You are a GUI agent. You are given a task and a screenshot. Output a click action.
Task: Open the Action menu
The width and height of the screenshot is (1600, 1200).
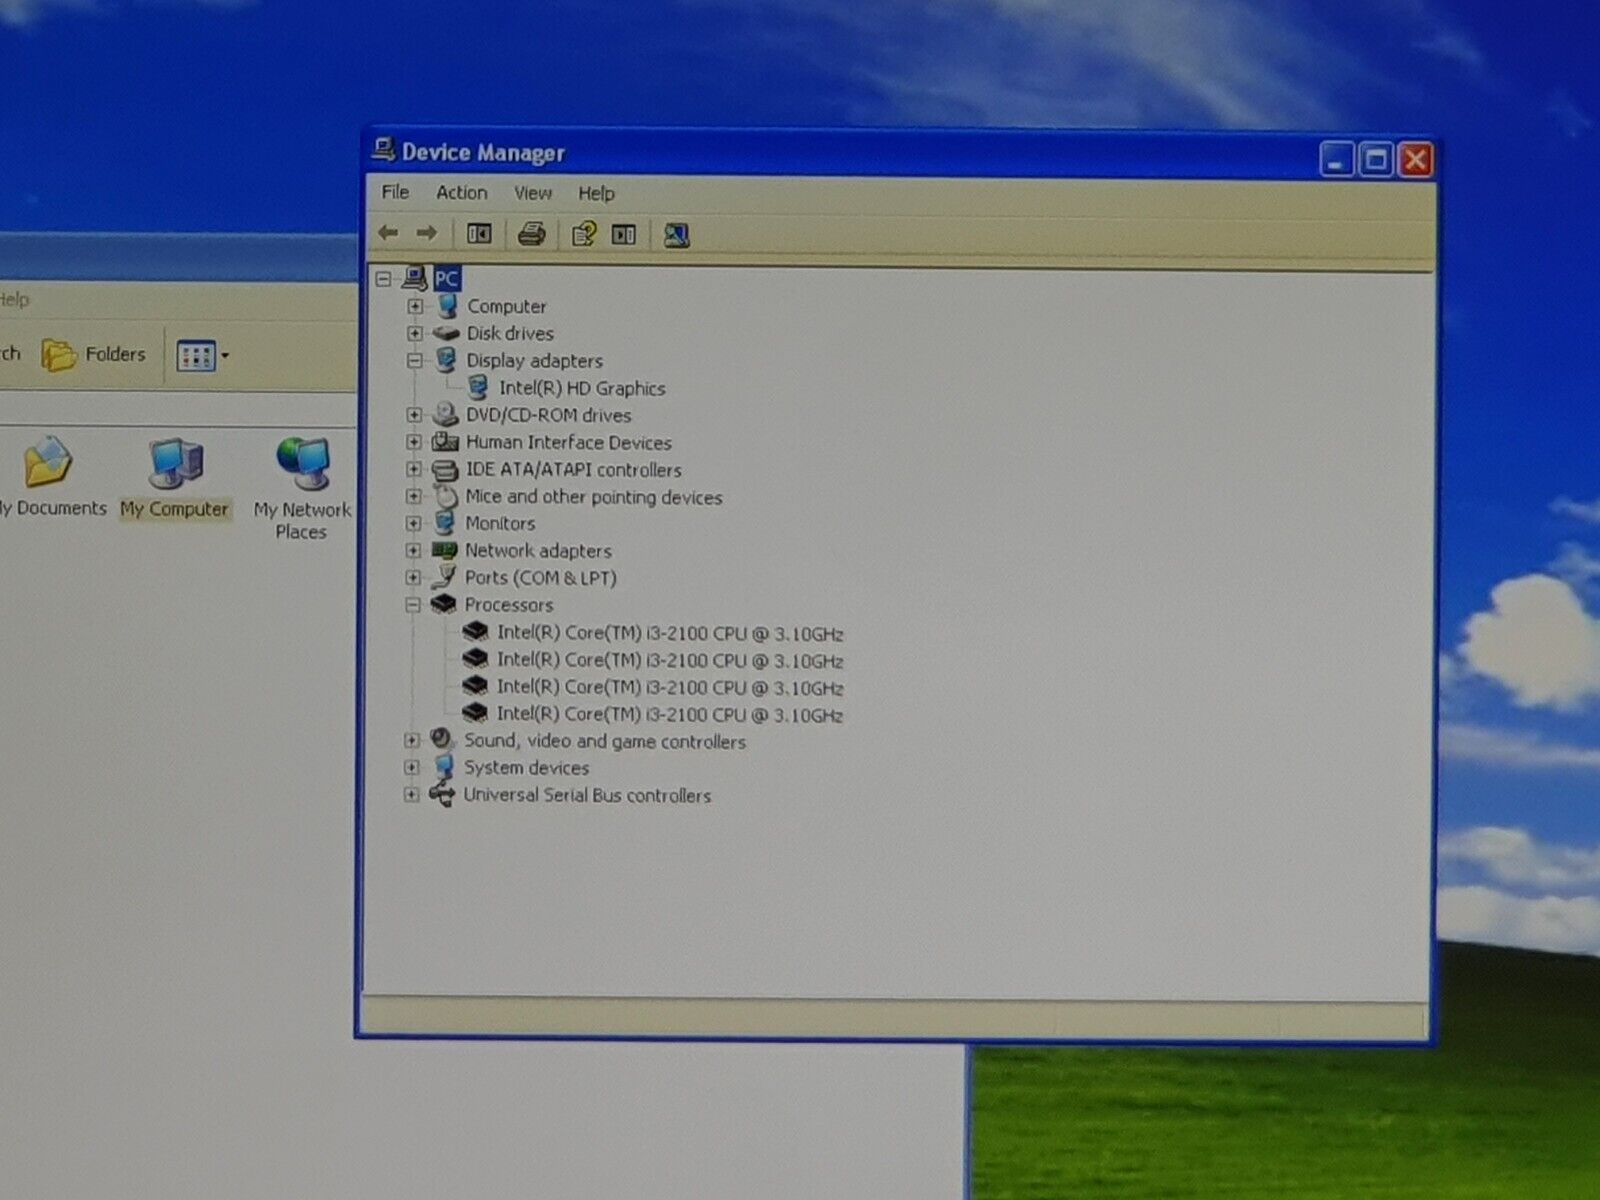tap(461, 193)
